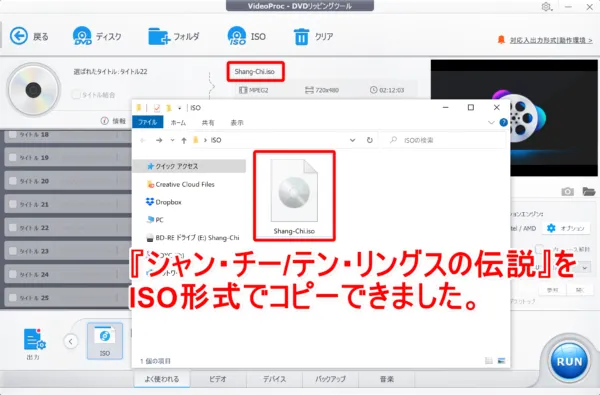Add a folder with フォルダ icon
Viewport: 600px width, 395px height.
coord(159,36)
